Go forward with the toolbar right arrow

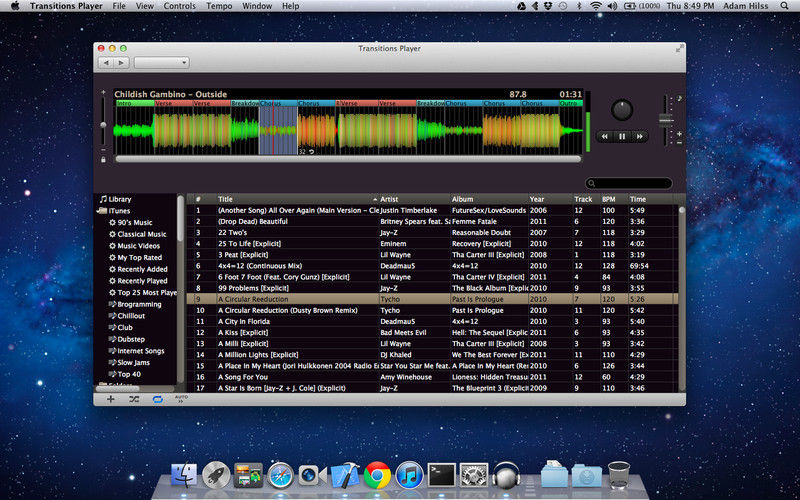coord(120,63)
